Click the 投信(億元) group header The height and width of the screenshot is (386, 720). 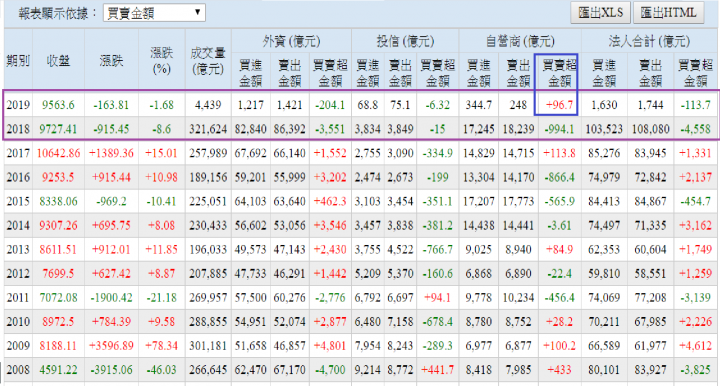(405, 41)
